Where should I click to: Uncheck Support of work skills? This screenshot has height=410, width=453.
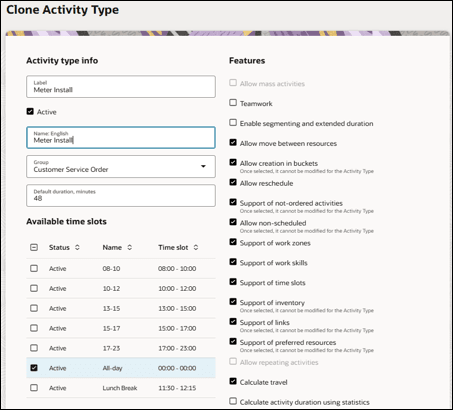coord(233,262)
